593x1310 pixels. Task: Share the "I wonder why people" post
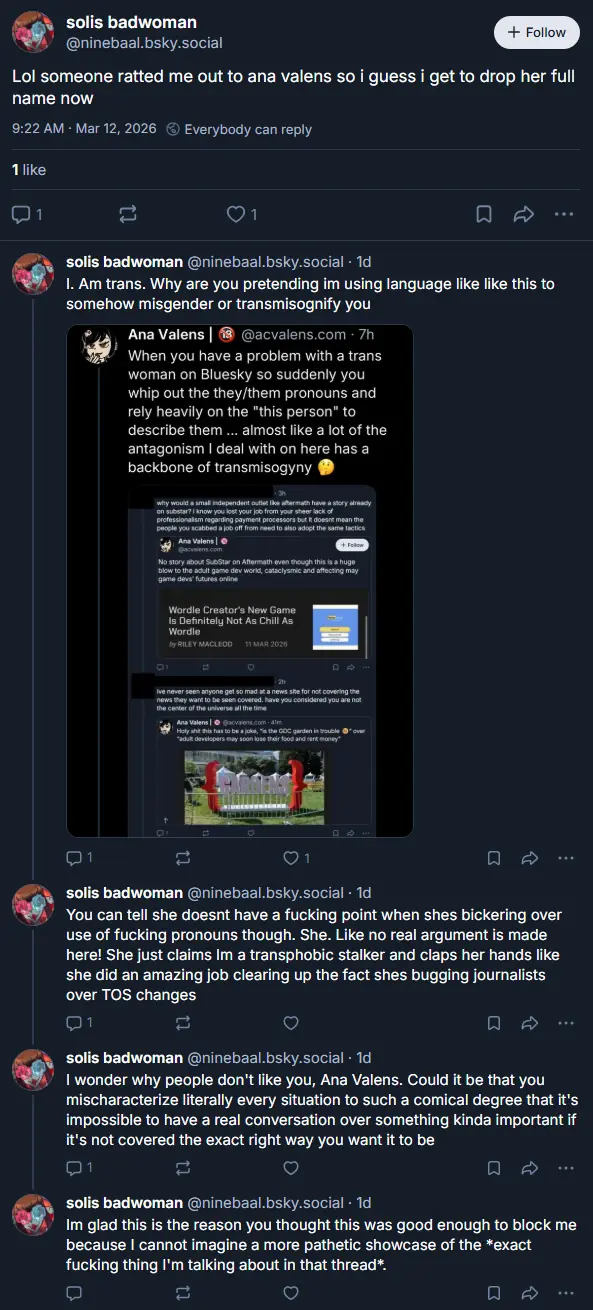[x=530, y=1168]
